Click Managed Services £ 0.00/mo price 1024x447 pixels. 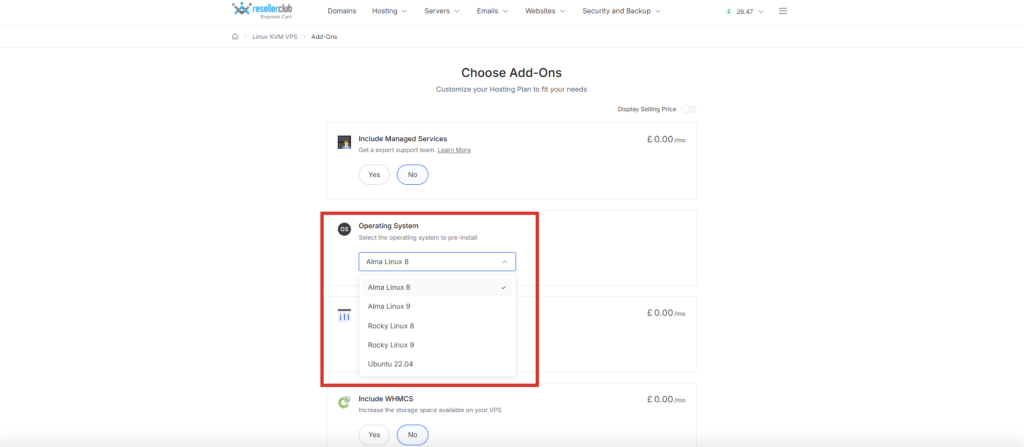[x=666, y=139]
